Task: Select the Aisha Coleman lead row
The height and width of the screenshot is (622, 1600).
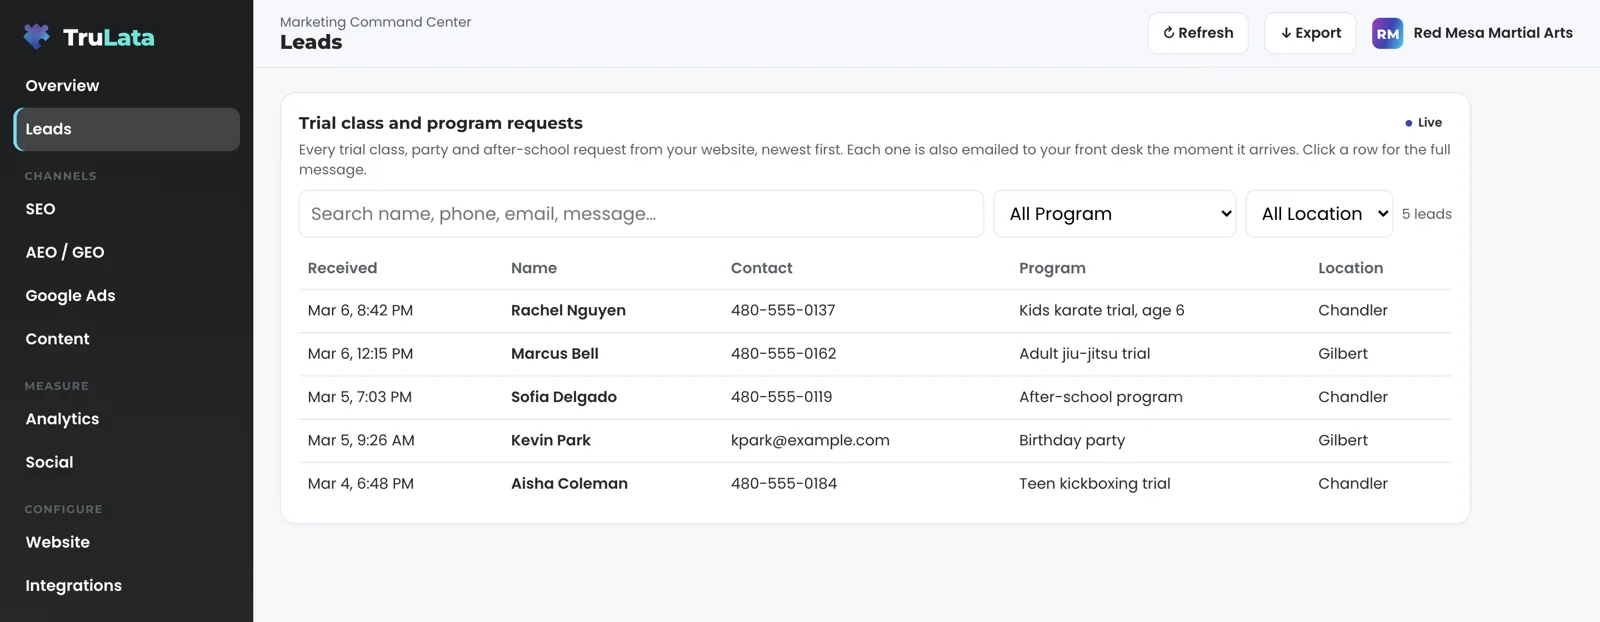Action: (x=875, y=484)
